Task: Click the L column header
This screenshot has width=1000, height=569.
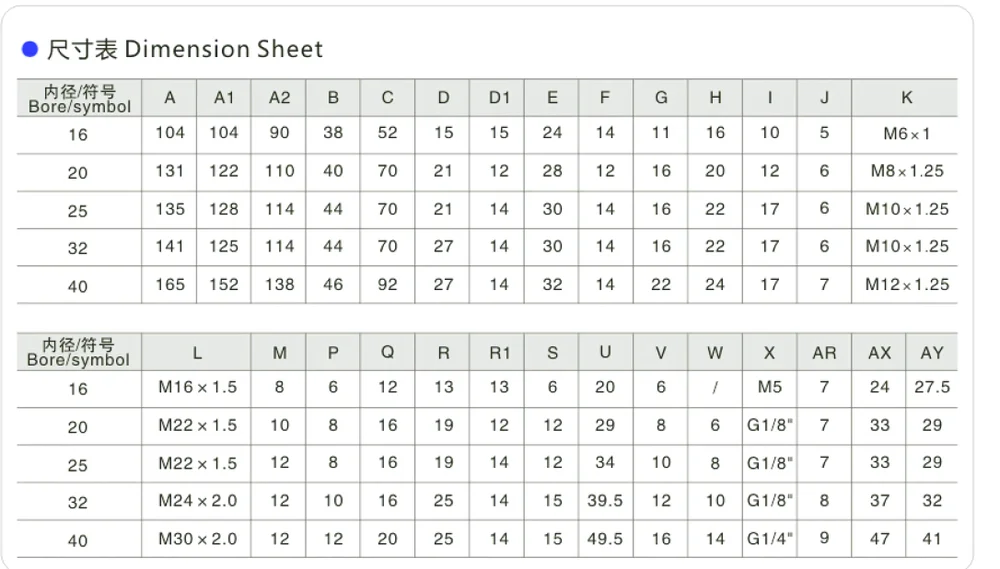Action: (197, 353)
